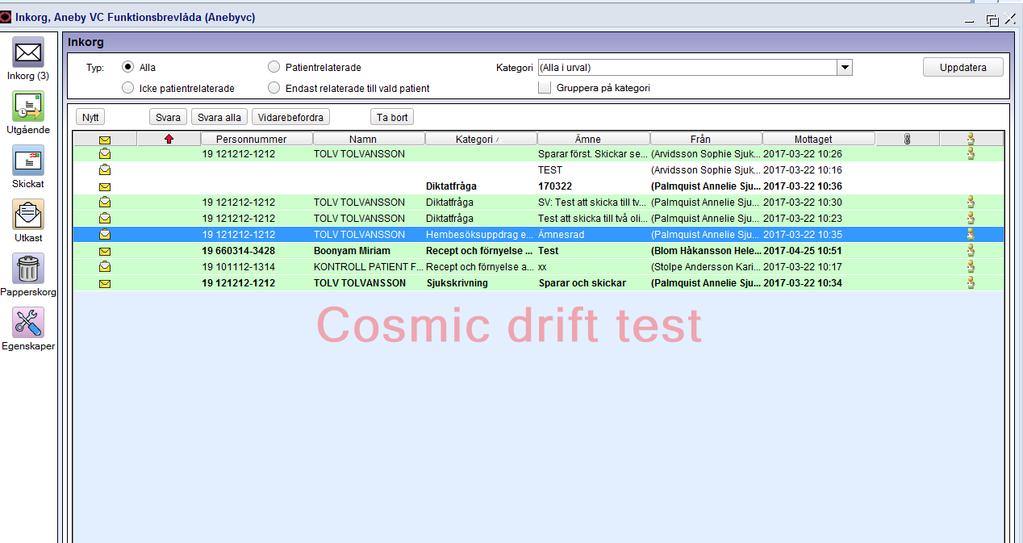Open the Skickat sent folder icon

coord(28,161)
